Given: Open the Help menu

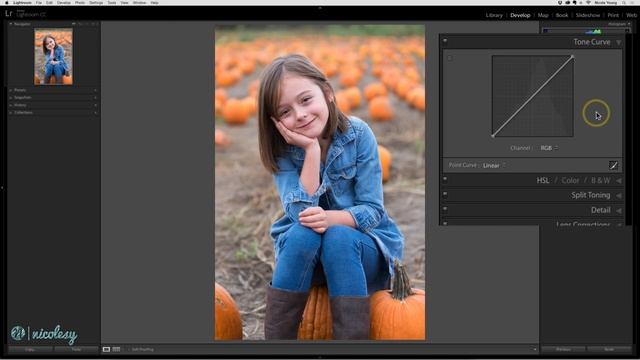Looking at the screenshot, I should (x=154, y=2).
